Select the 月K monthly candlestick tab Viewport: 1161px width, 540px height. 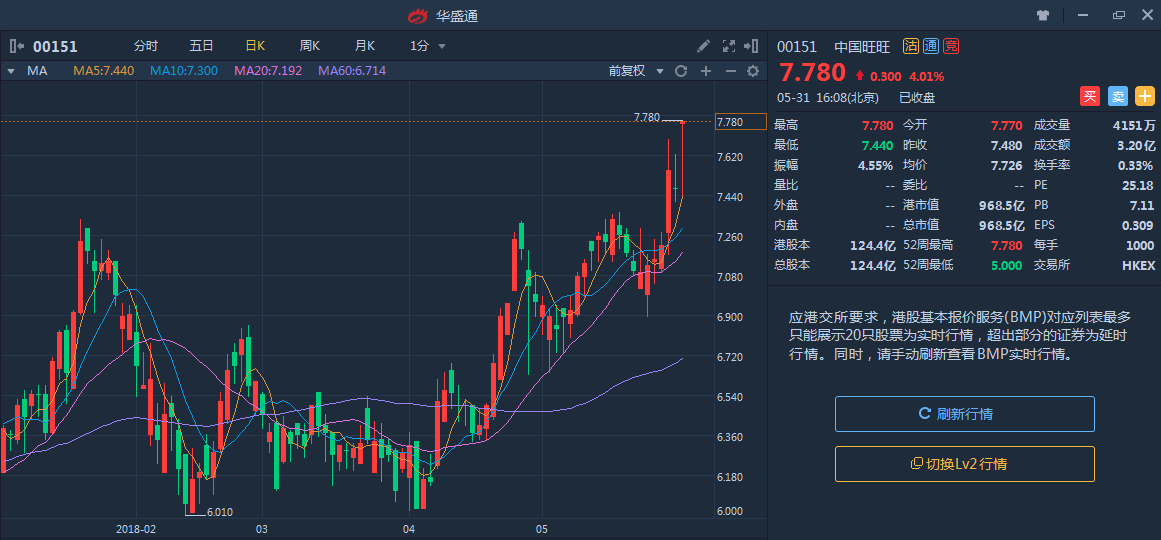[x=365, y=46]
